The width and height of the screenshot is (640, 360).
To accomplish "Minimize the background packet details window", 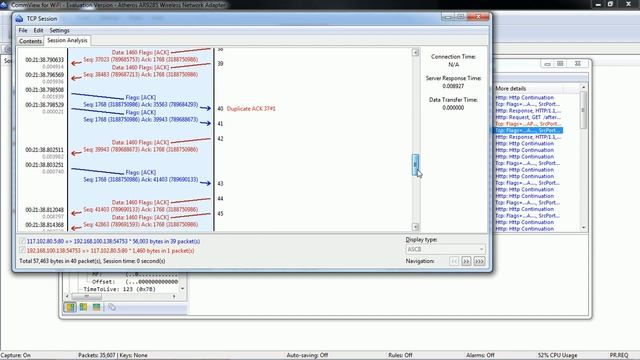I will [547, 64].
